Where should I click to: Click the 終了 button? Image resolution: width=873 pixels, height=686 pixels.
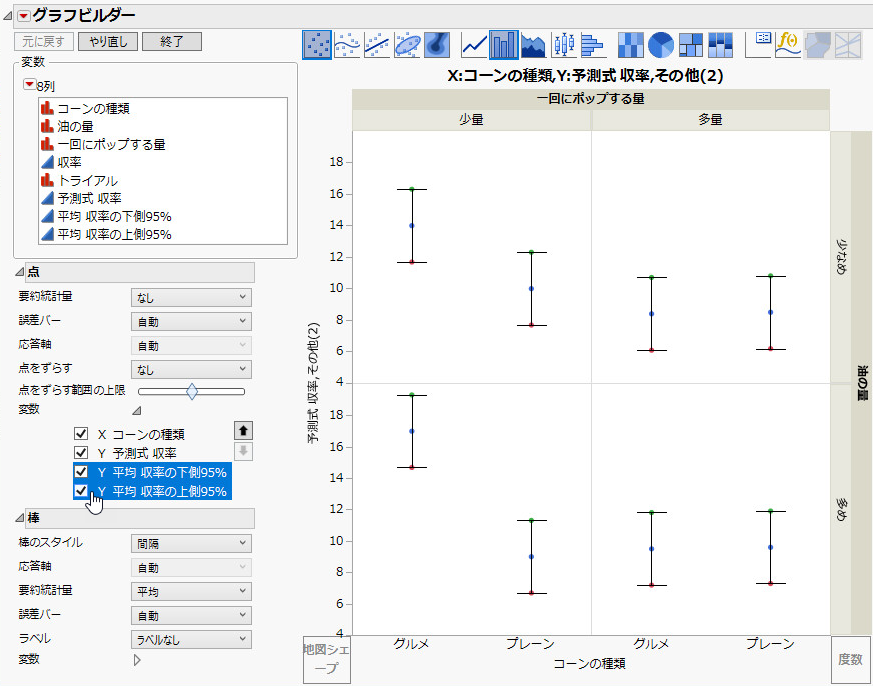172,41
